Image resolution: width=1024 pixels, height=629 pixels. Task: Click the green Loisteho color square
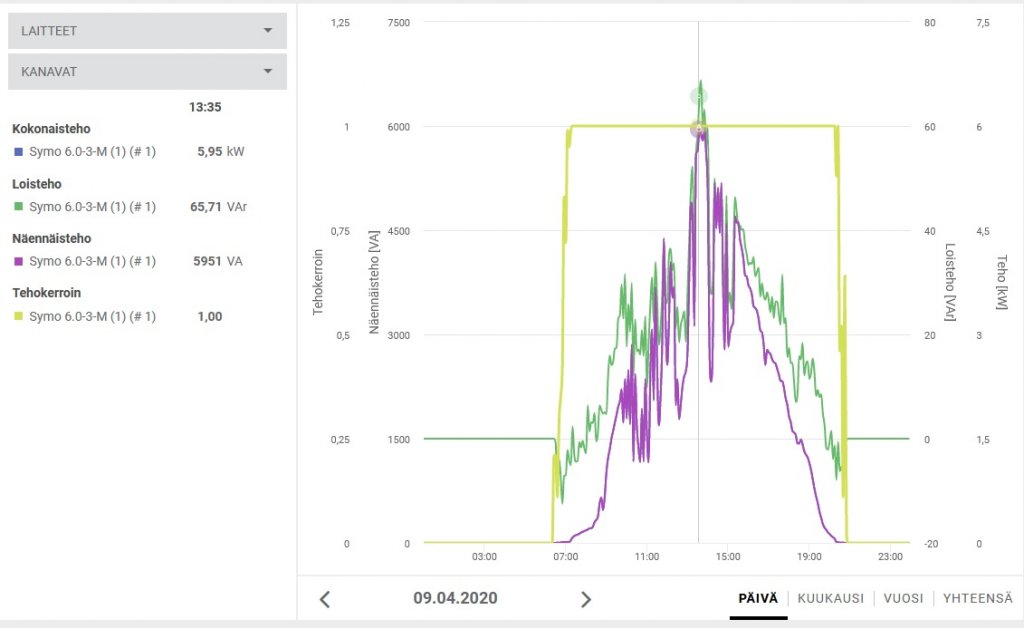click(x=17, y=207)
